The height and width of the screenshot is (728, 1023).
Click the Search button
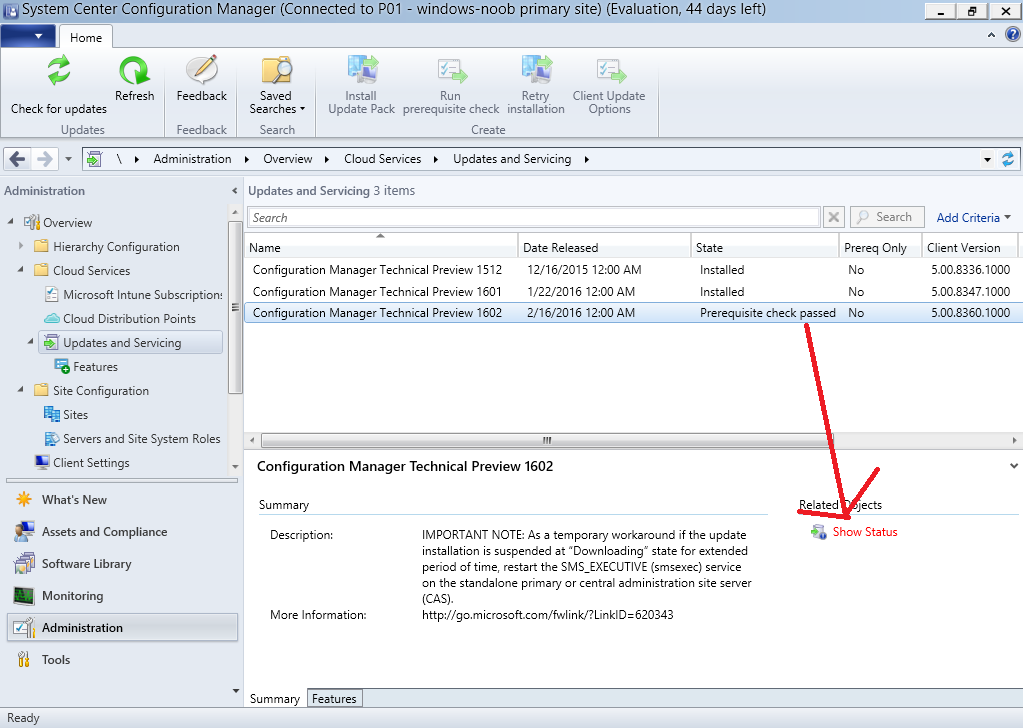[887, 217]
